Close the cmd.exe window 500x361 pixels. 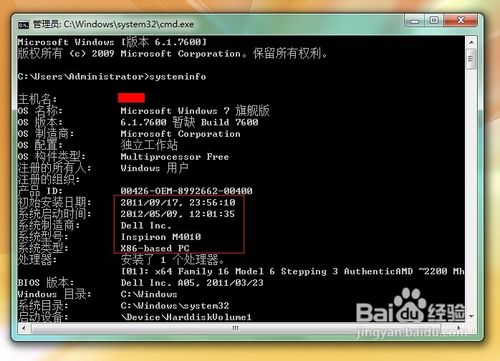[x=461, y=21]
